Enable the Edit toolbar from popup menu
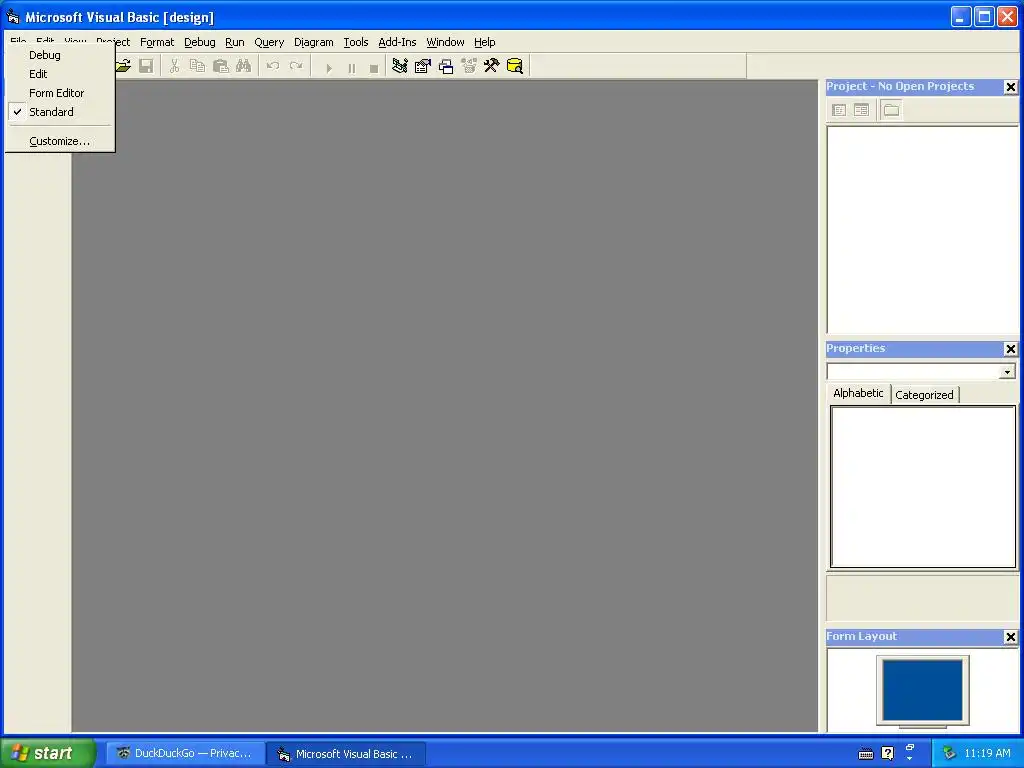Viewport: 1024px width, 768px height. (61, 74)
